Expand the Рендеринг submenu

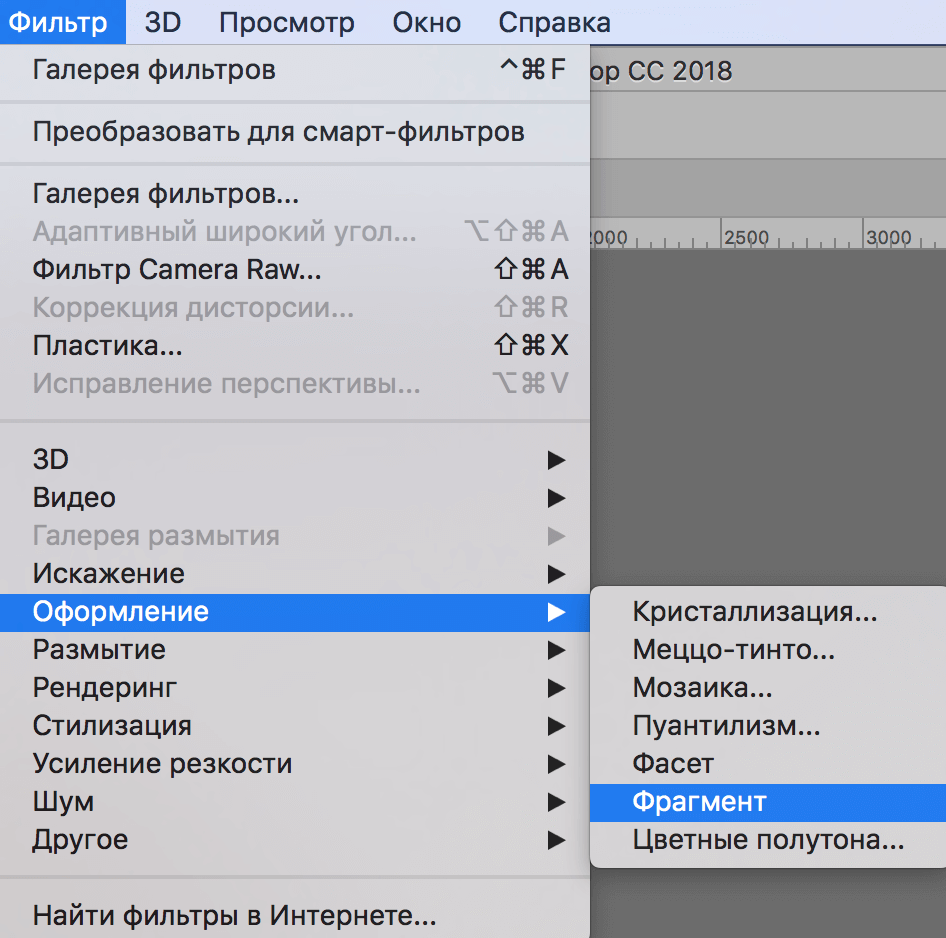[x=110, y=688]
